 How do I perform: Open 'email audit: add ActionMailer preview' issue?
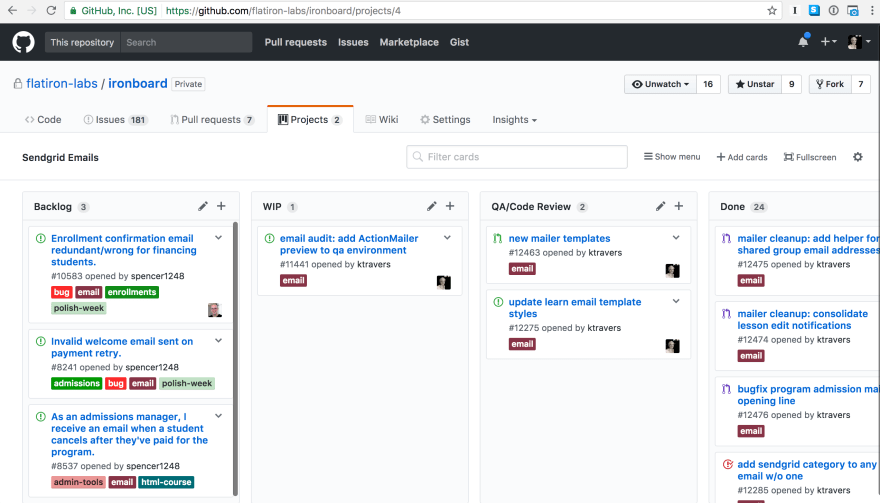(349, 244)
